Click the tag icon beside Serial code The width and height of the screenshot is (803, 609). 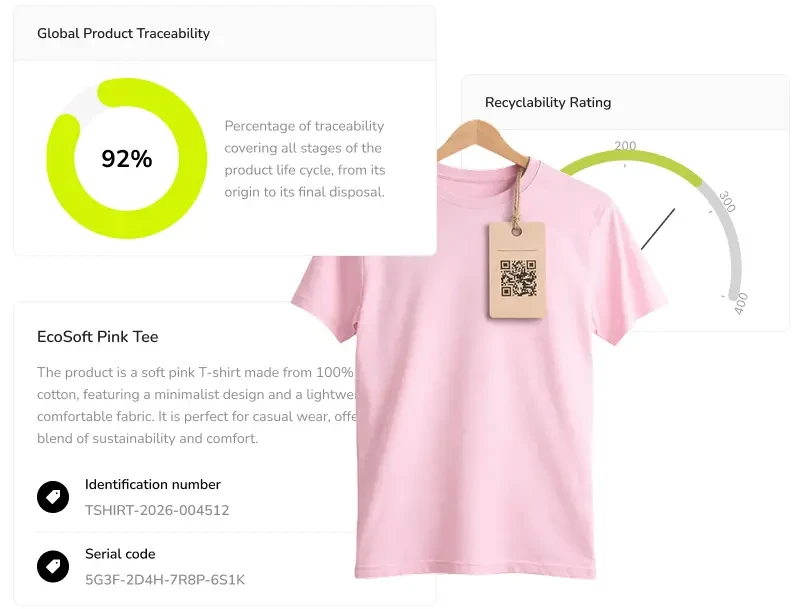point(53,567)
